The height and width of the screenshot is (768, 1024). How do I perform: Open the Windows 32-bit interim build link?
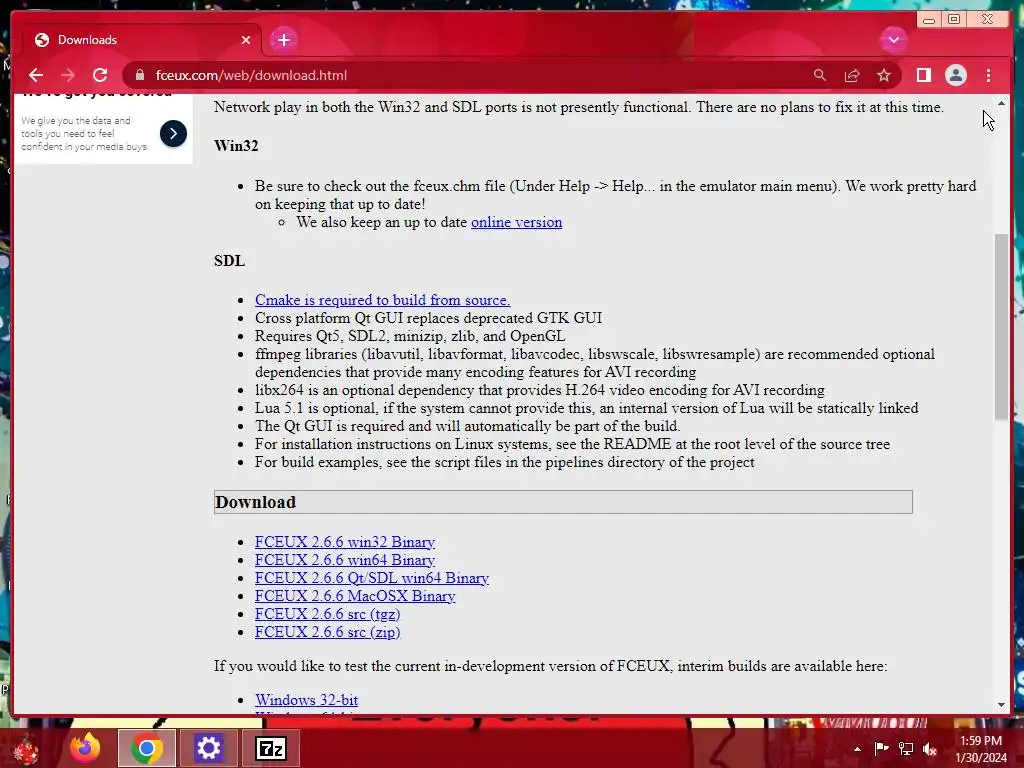(306, 700)
